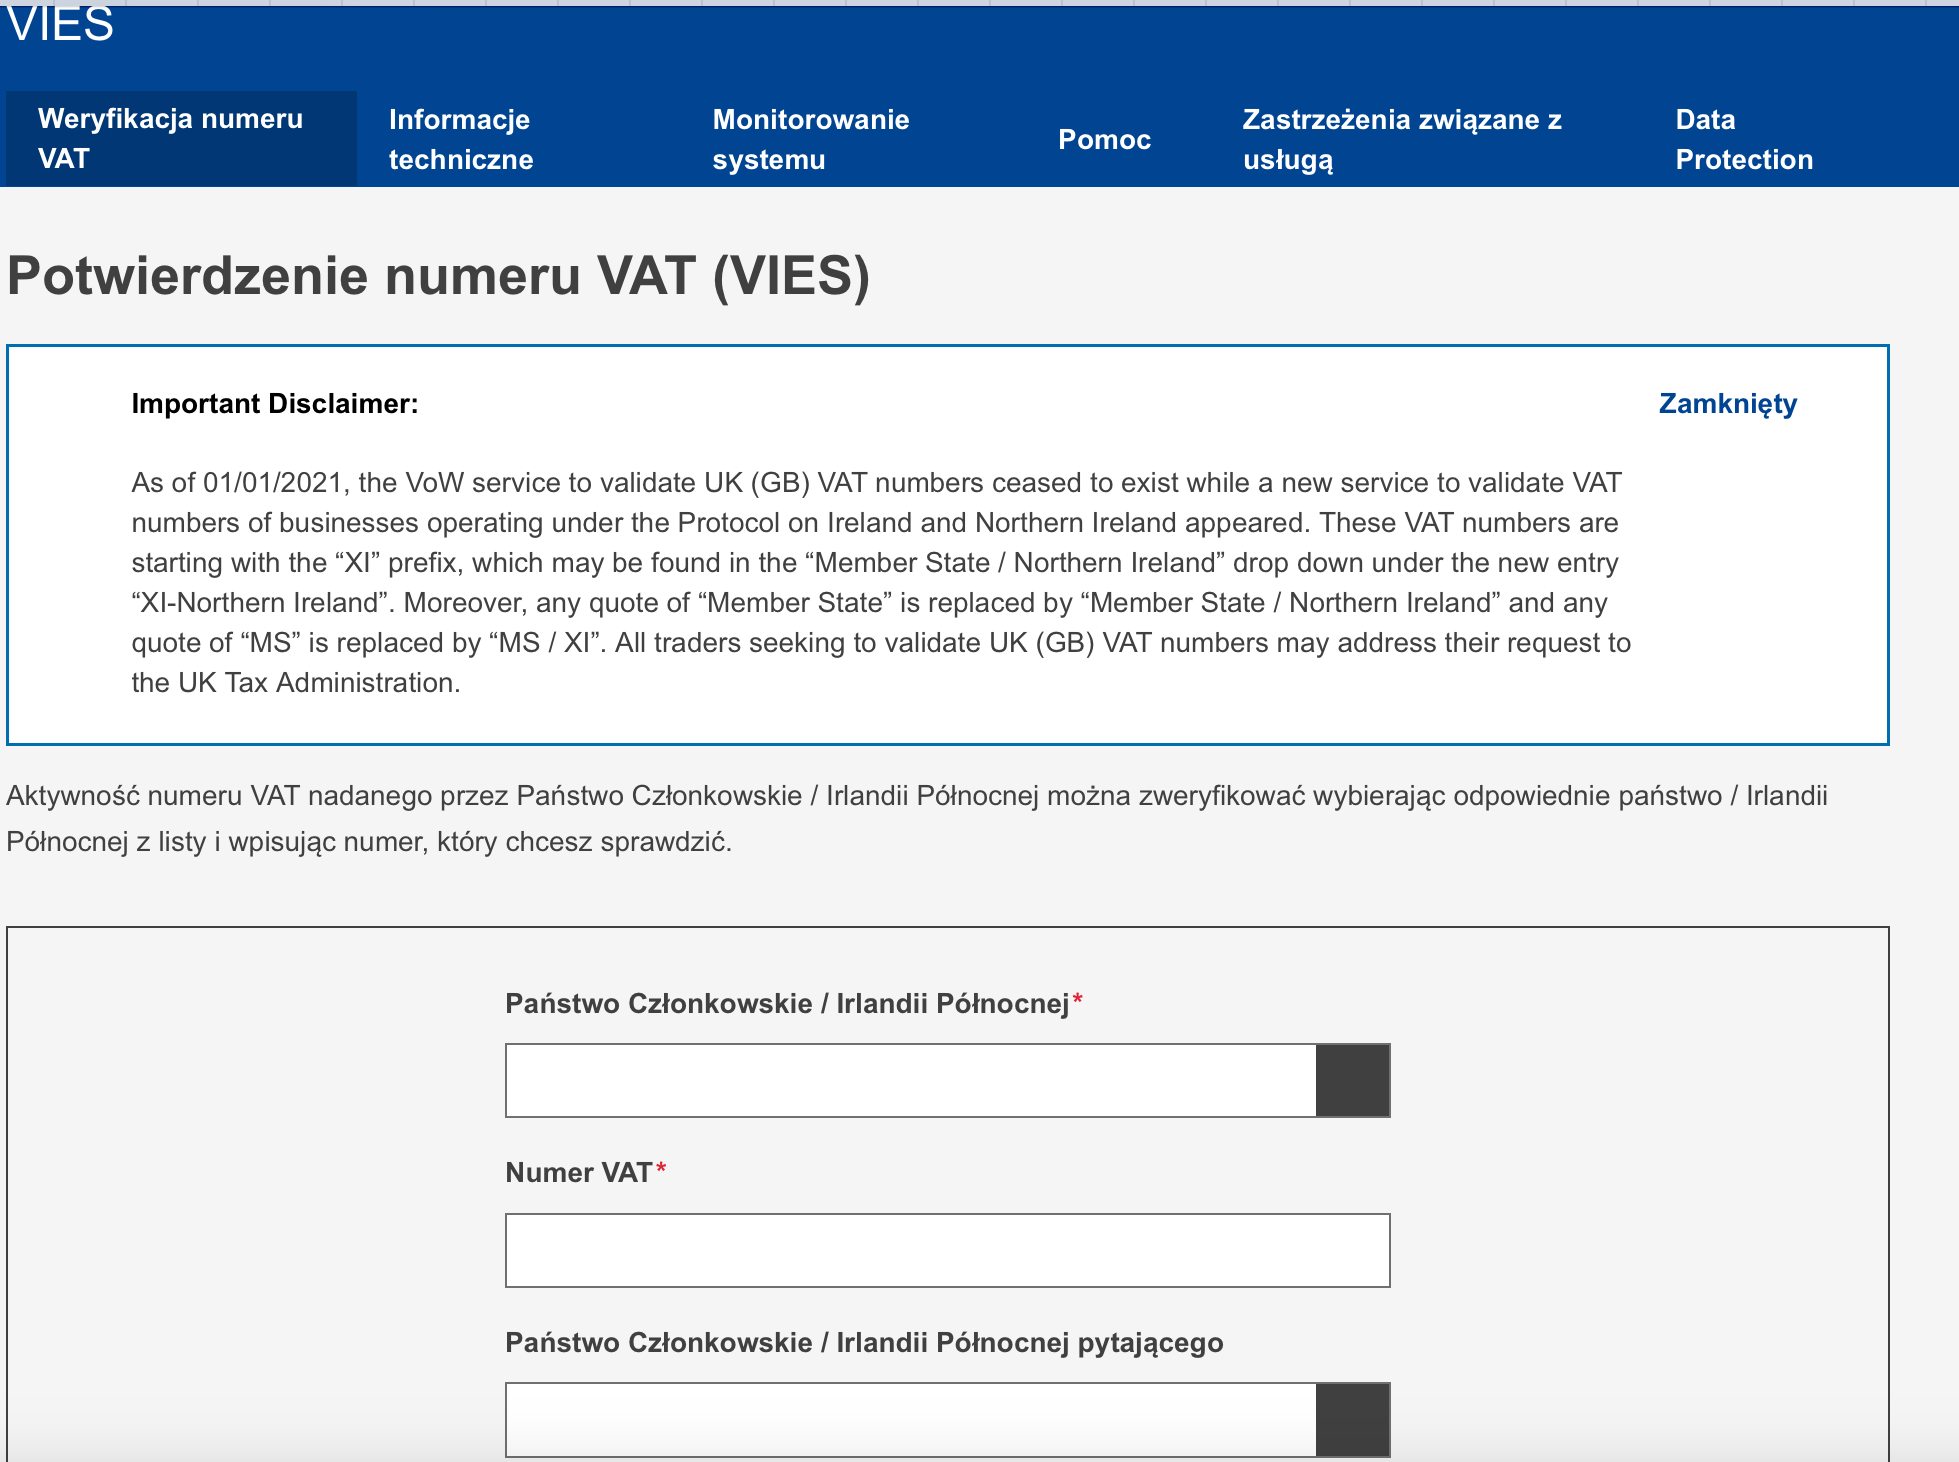
Task: Click the Important Disclaimer heading text
Action: coord(275,403)
